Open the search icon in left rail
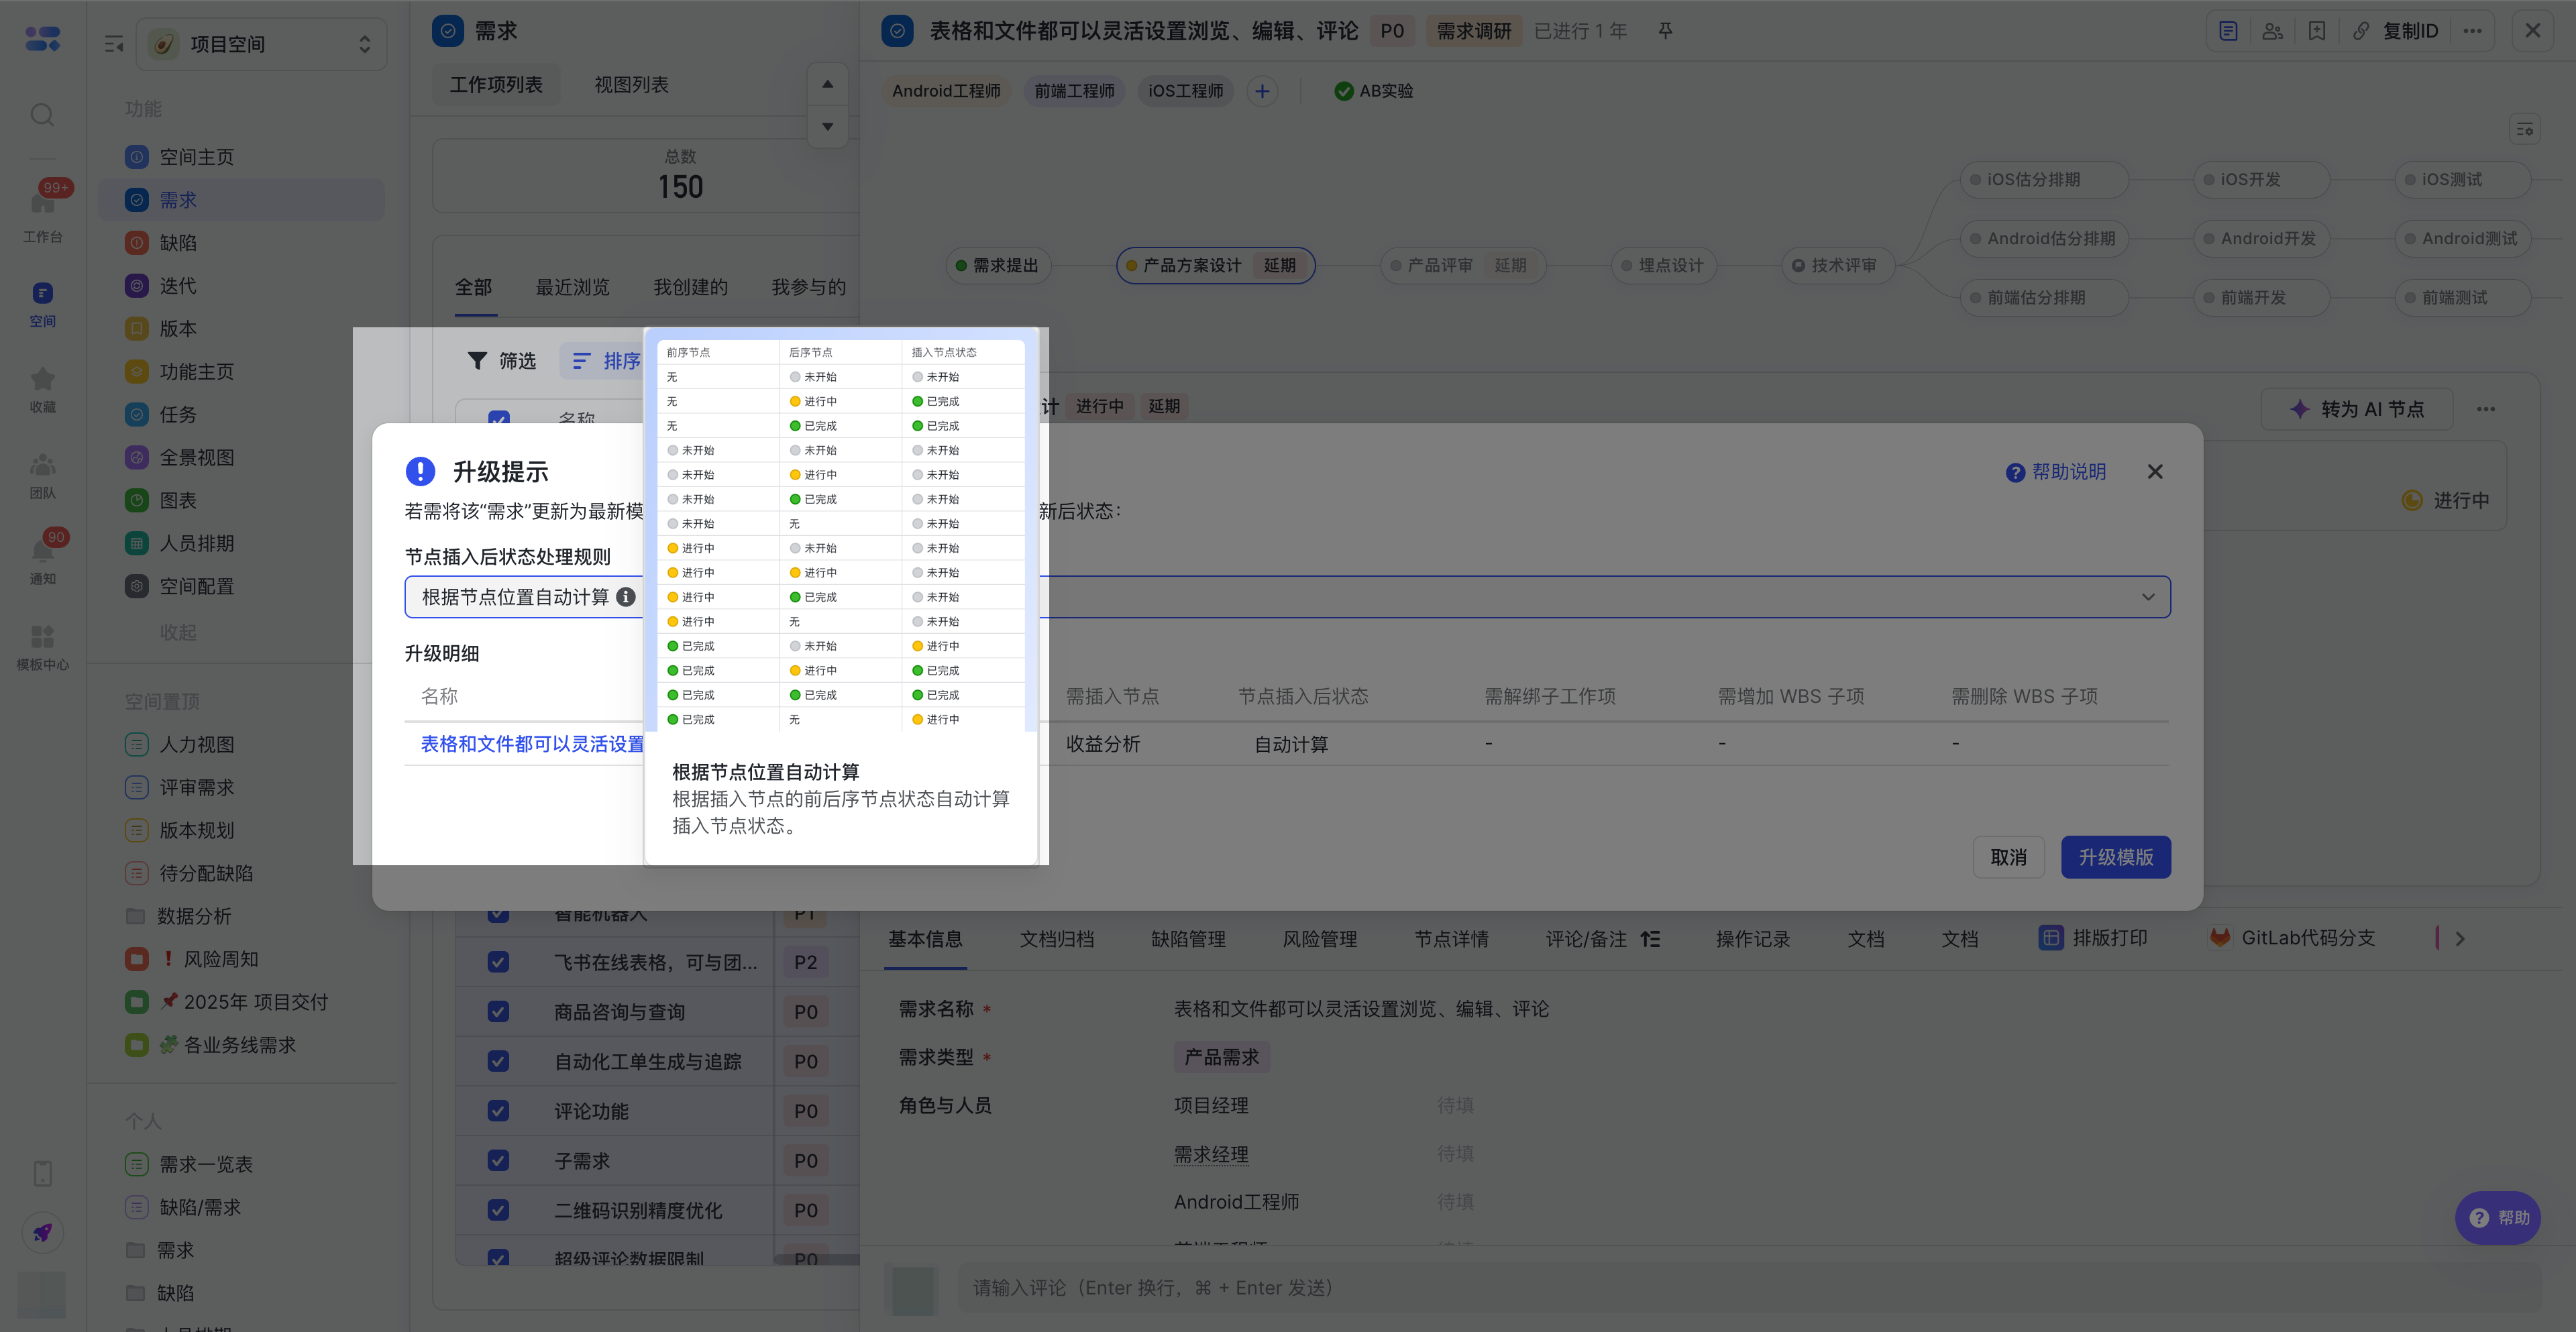 tap(42, 115)
